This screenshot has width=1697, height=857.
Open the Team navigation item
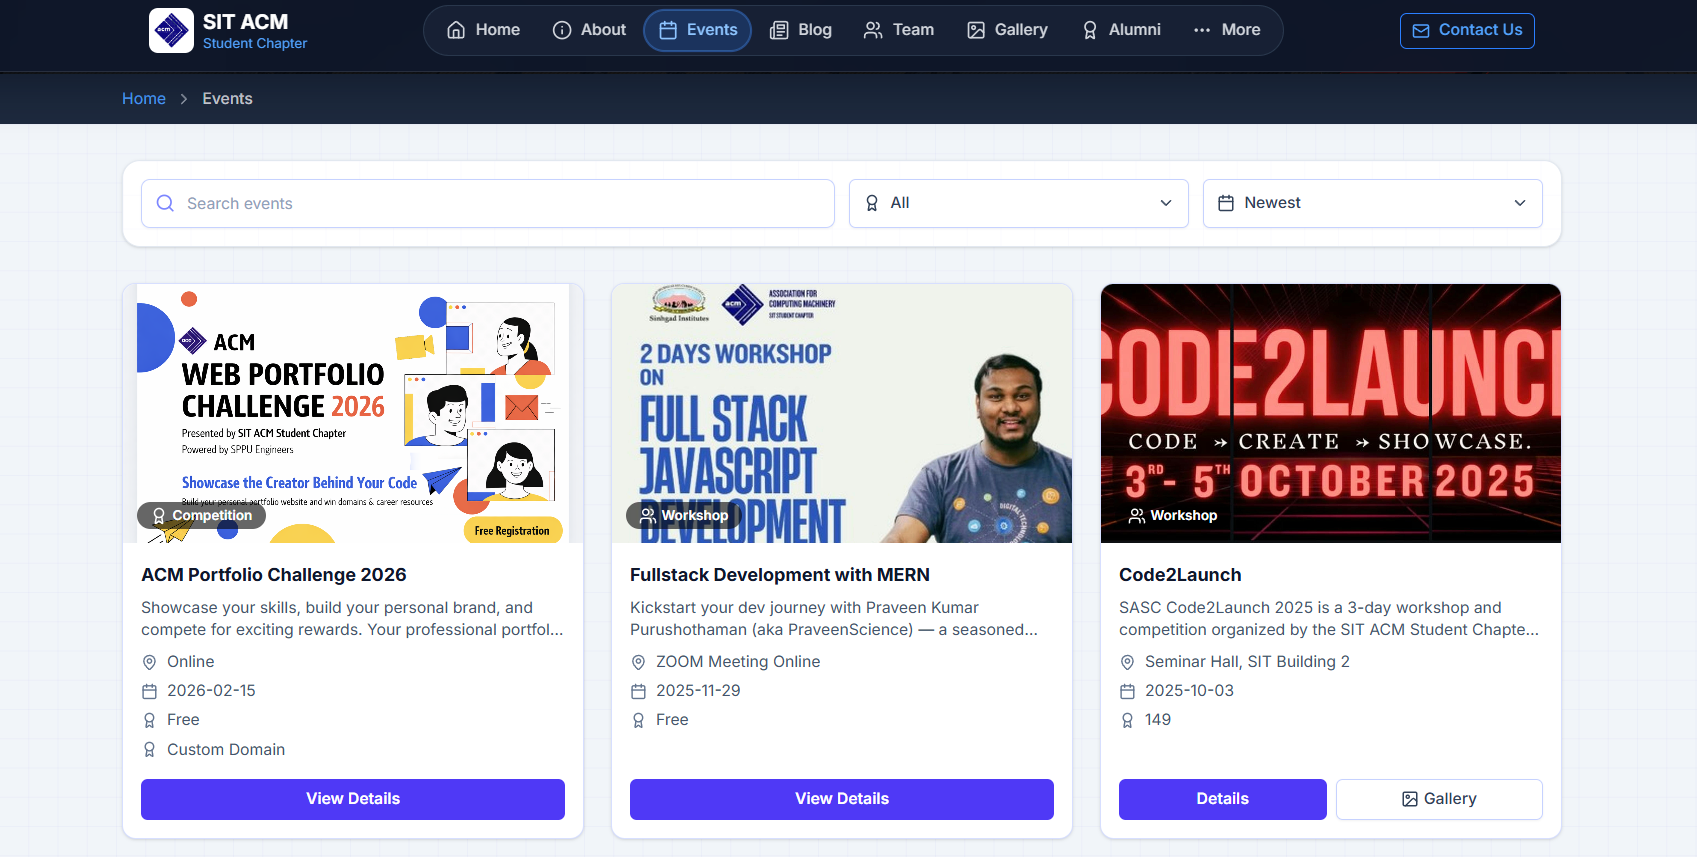coord(899,30)
